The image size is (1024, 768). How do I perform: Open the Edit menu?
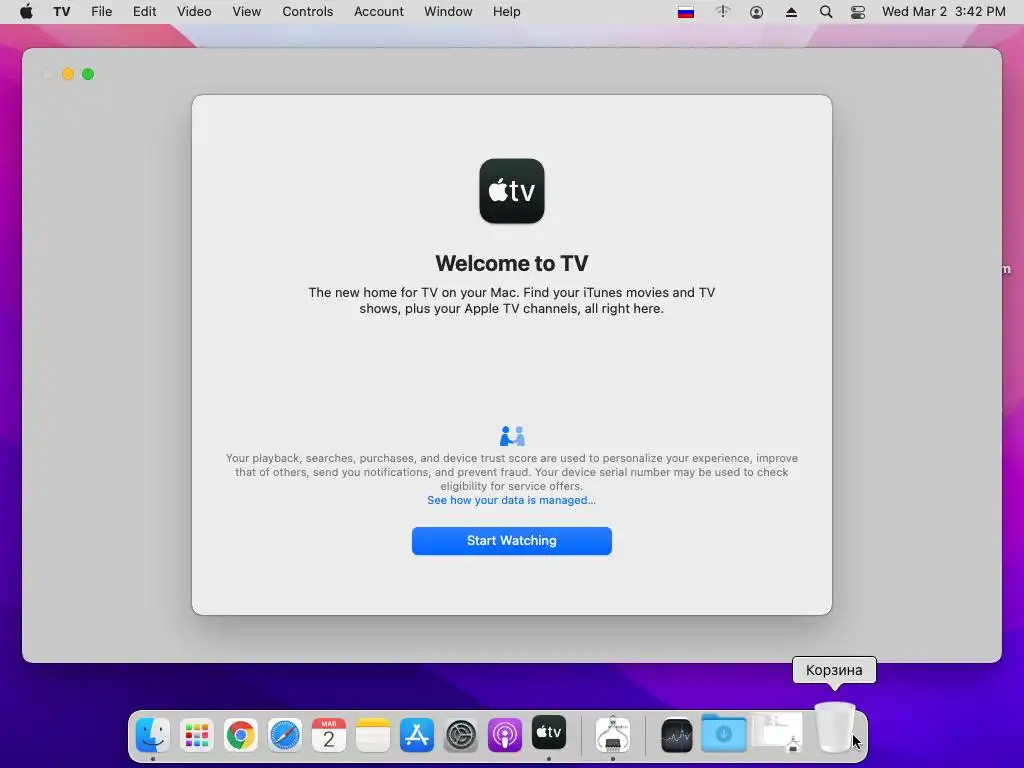pyautogui.click(x=144, y=11)
